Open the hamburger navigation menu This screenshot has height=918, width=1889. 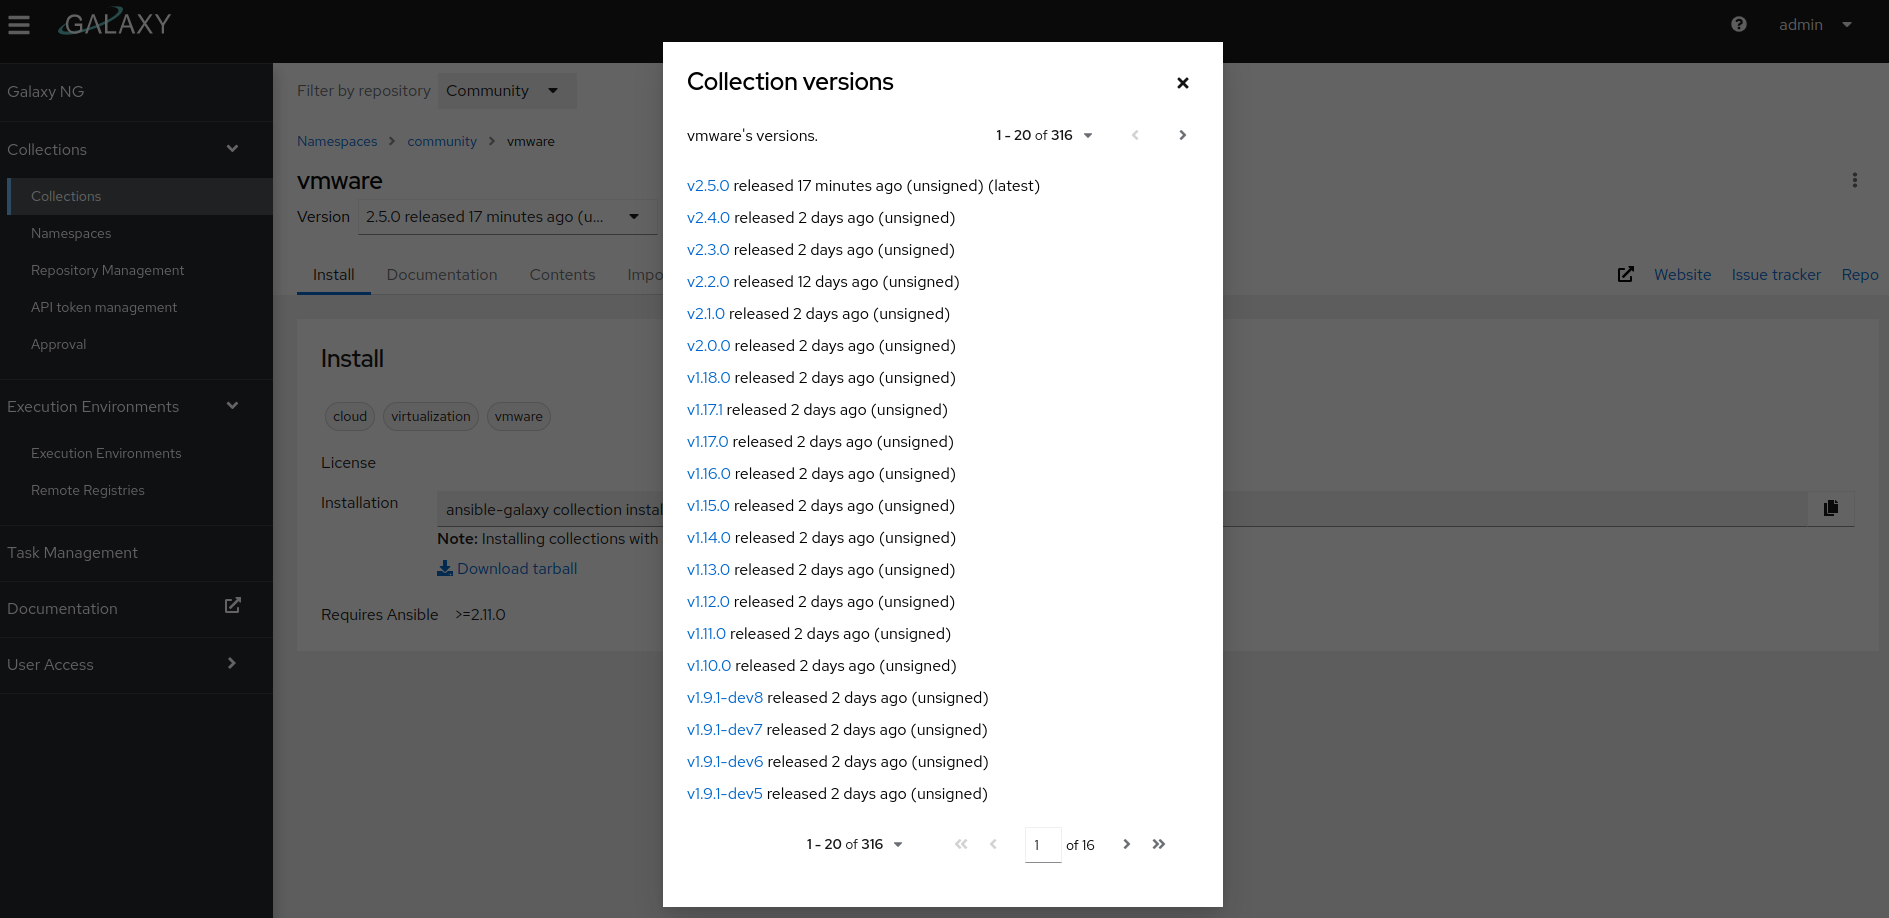click(19, 24)
